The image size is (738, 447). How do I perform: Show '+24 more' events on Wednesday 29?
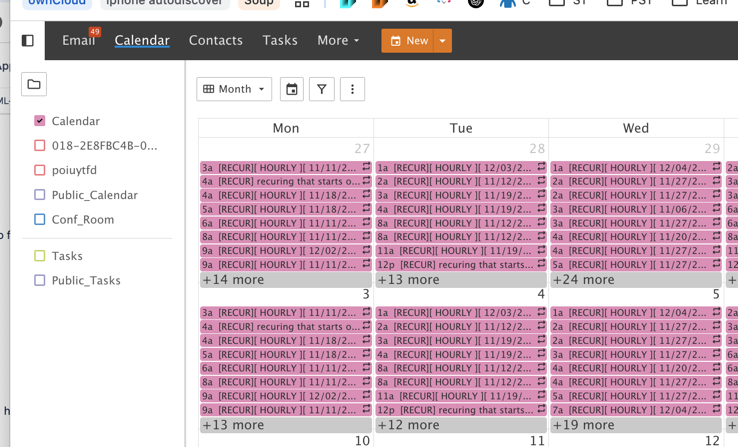584,280
